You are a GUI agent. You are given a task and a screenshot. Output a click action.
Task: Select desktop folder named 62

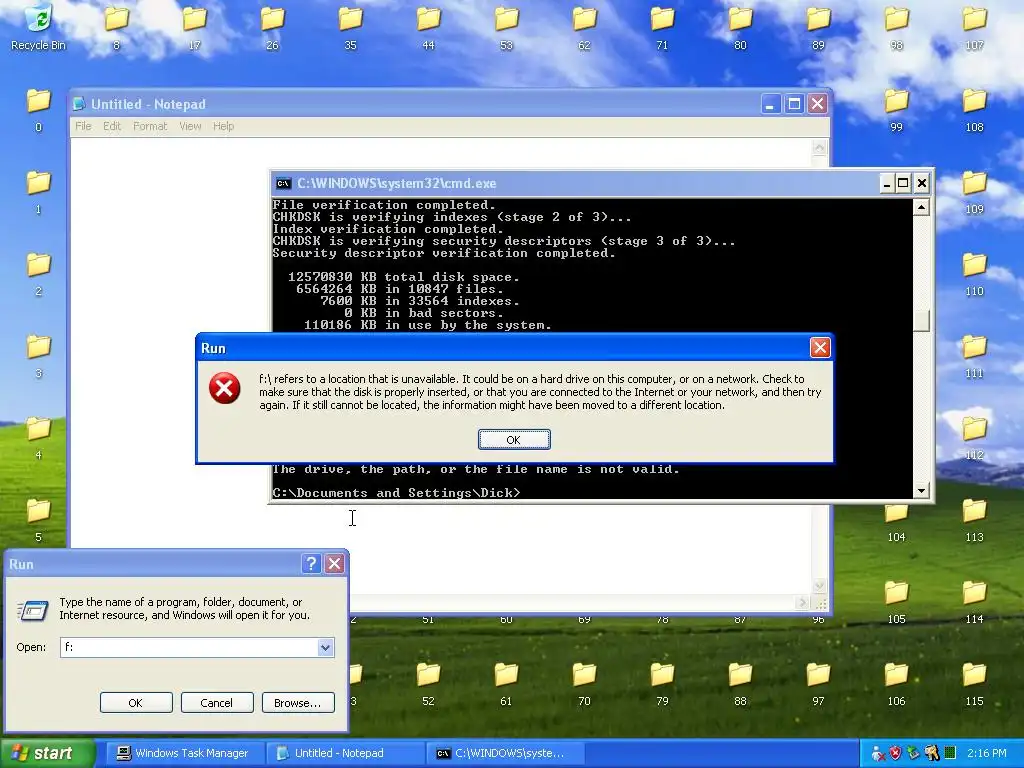pos(584,27)
